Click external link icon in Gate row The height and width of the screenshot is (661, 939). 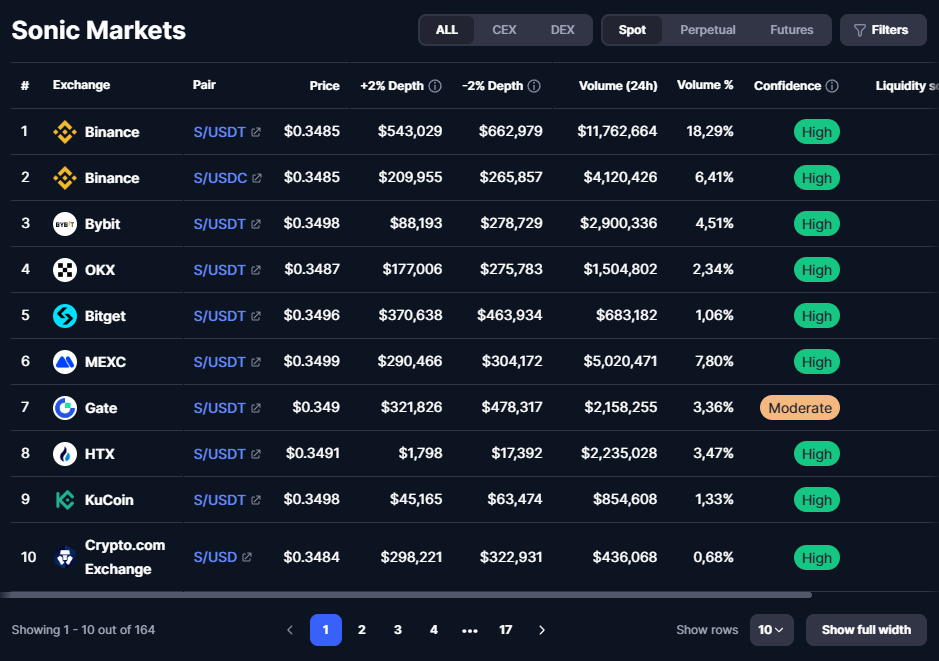coord(256,408)
